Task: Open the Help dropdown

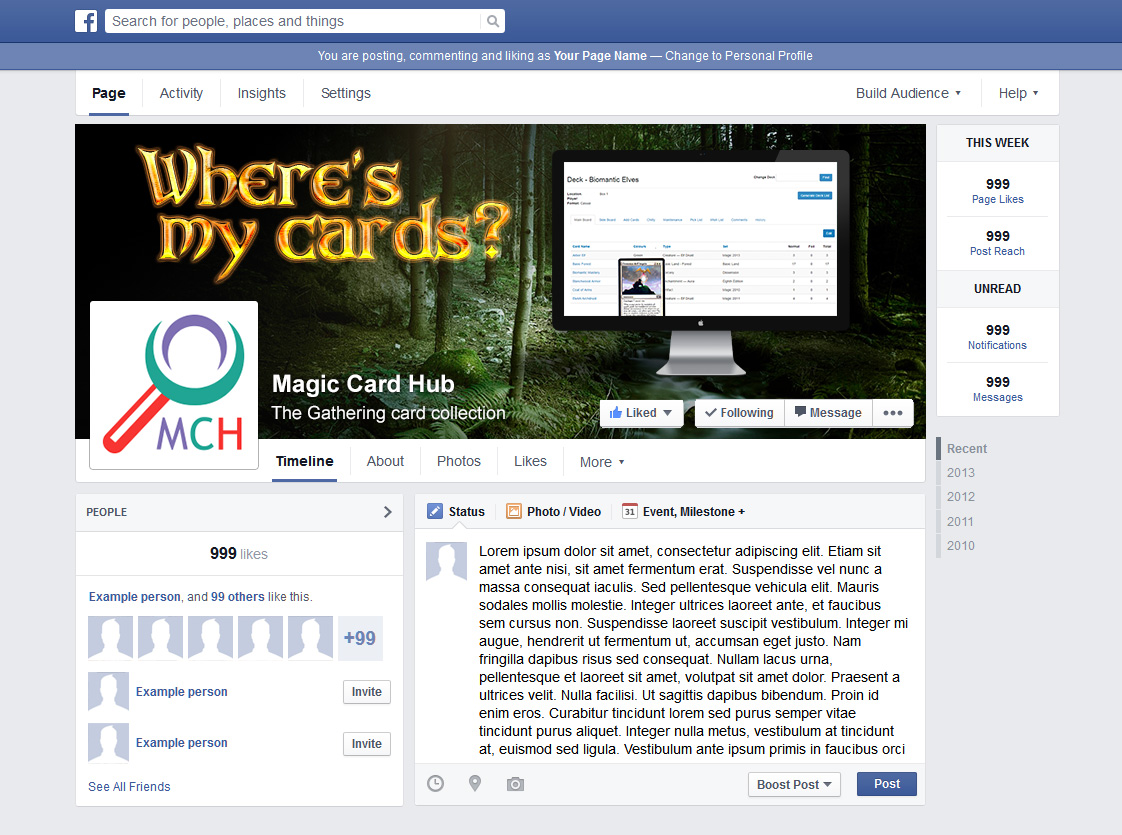Action: (1018, 93)
